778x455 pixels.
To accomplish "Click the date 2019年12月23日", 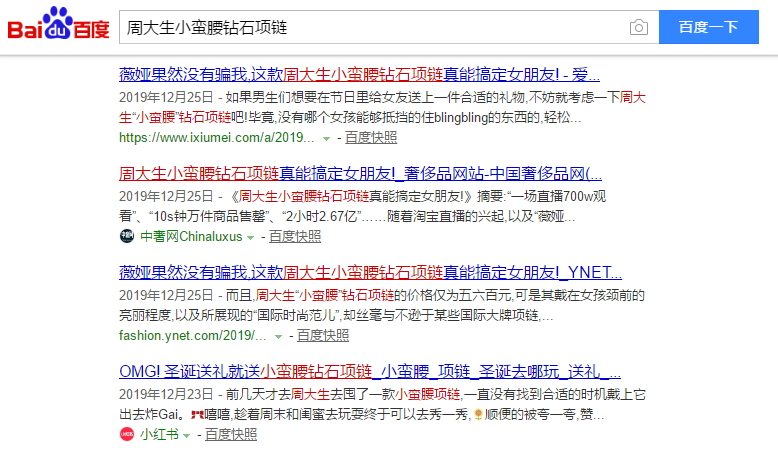I will click(166, 394).
